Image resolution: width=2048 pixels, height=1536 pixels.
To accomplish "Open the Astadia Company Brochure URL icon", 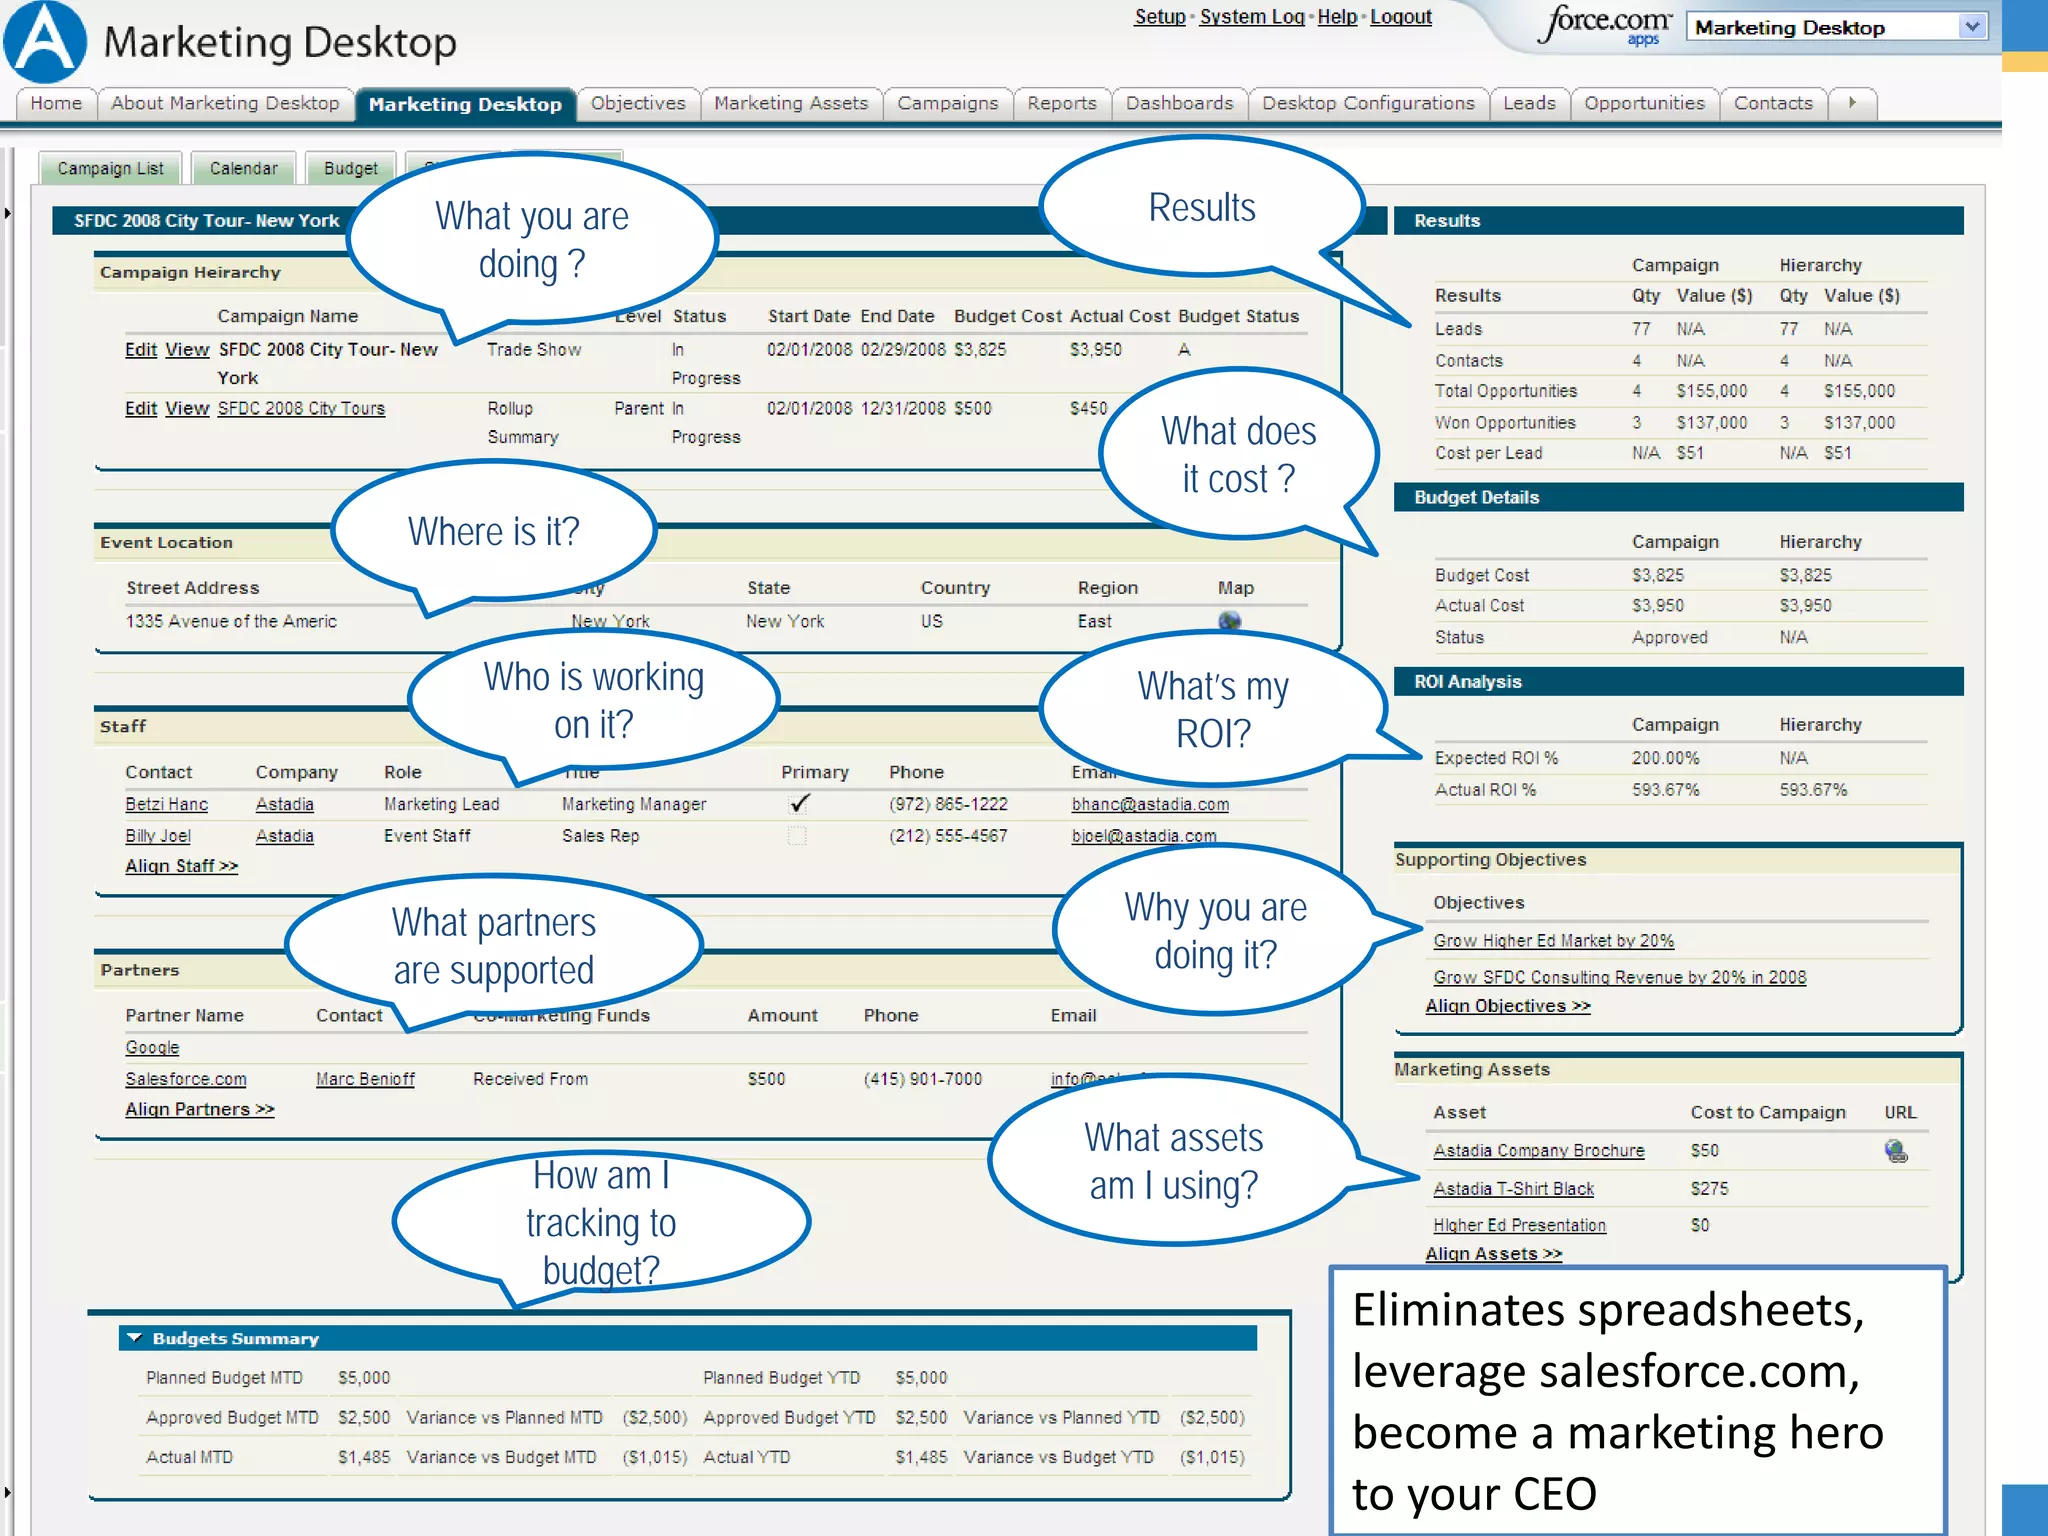I will click(1895, 1151).
